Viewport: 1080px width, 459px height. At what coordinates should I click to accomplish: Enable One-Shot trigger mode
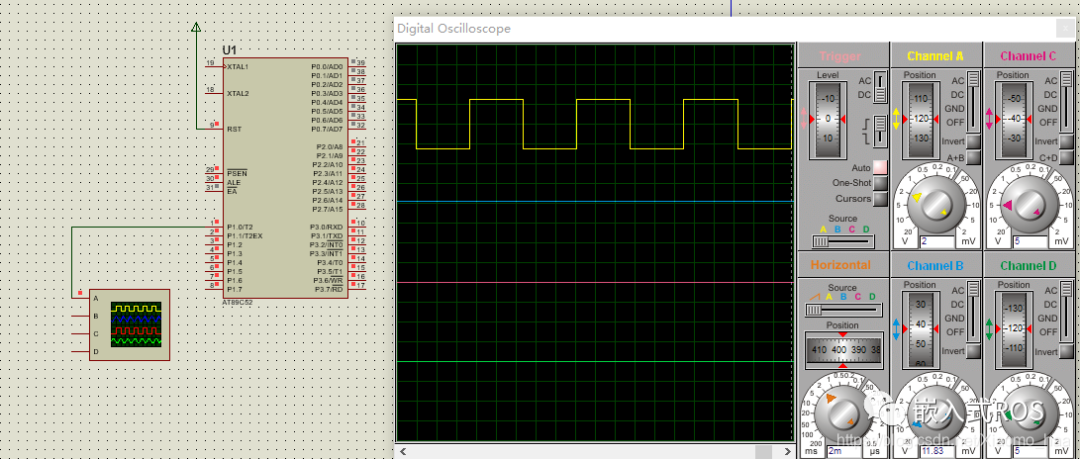click(880, 183)
